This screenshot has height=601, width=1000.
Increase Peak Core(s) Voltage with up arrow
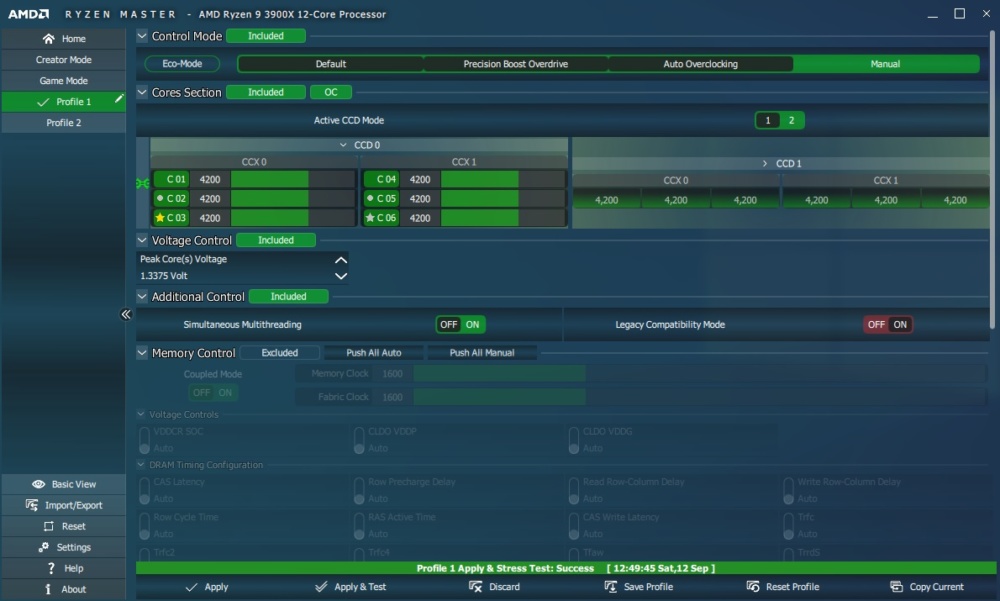pyautogui.click(x=341, y=260)
